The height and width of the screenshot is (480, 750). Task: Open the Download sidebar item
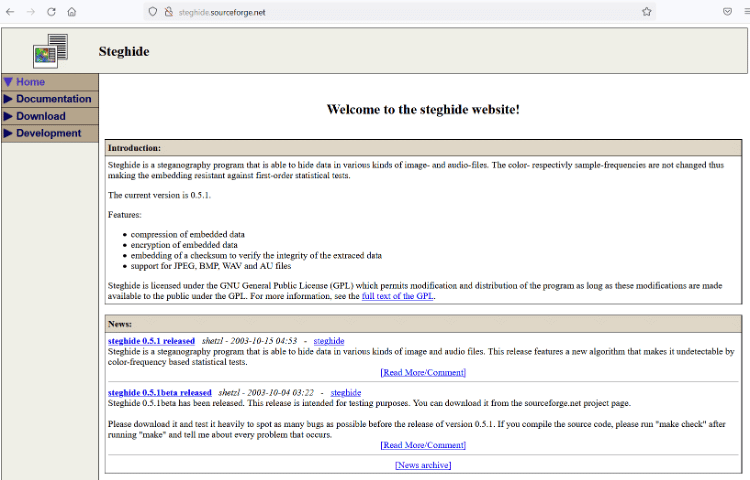(40, 116)
